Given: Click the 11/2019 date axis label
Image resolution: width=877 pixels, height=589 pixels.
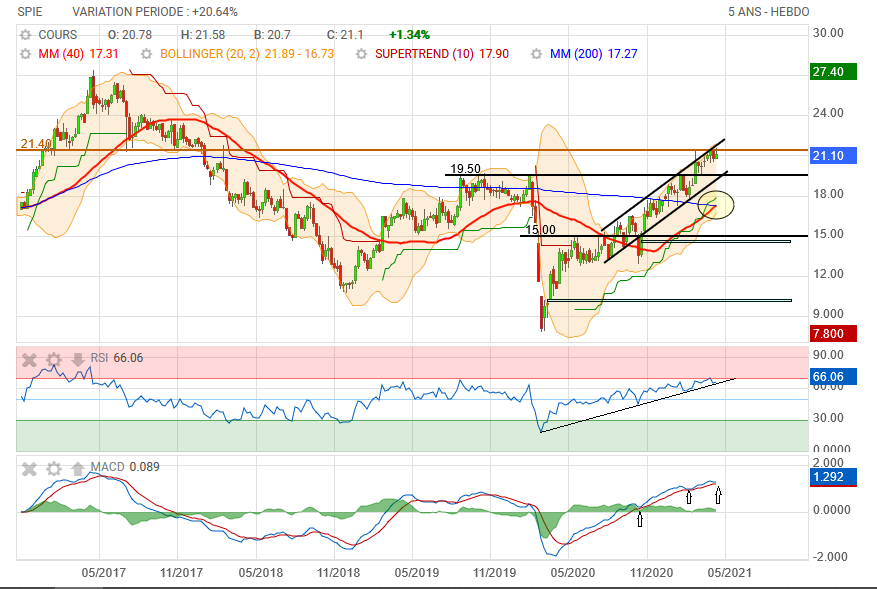Looking at the screenshot, I should pos(494,573).
